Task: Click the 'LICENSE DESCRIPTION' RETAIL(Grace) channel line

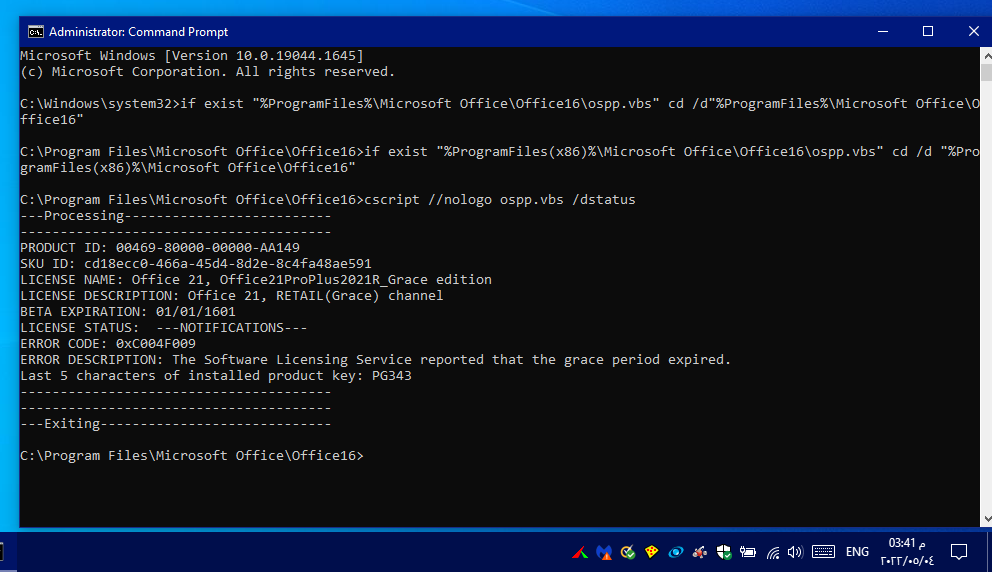Action: 232,295
